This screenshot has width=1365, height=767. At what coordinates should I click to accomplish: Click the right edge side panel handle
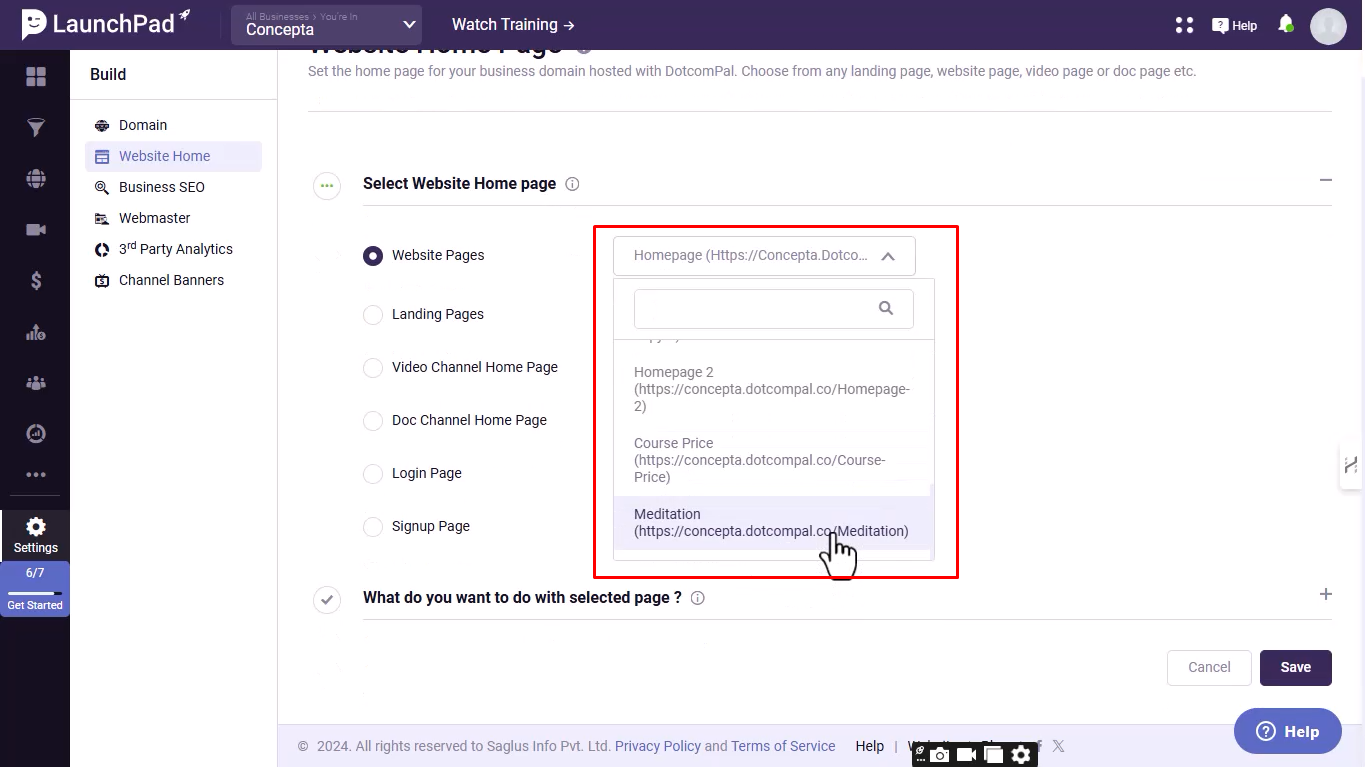1352,465
